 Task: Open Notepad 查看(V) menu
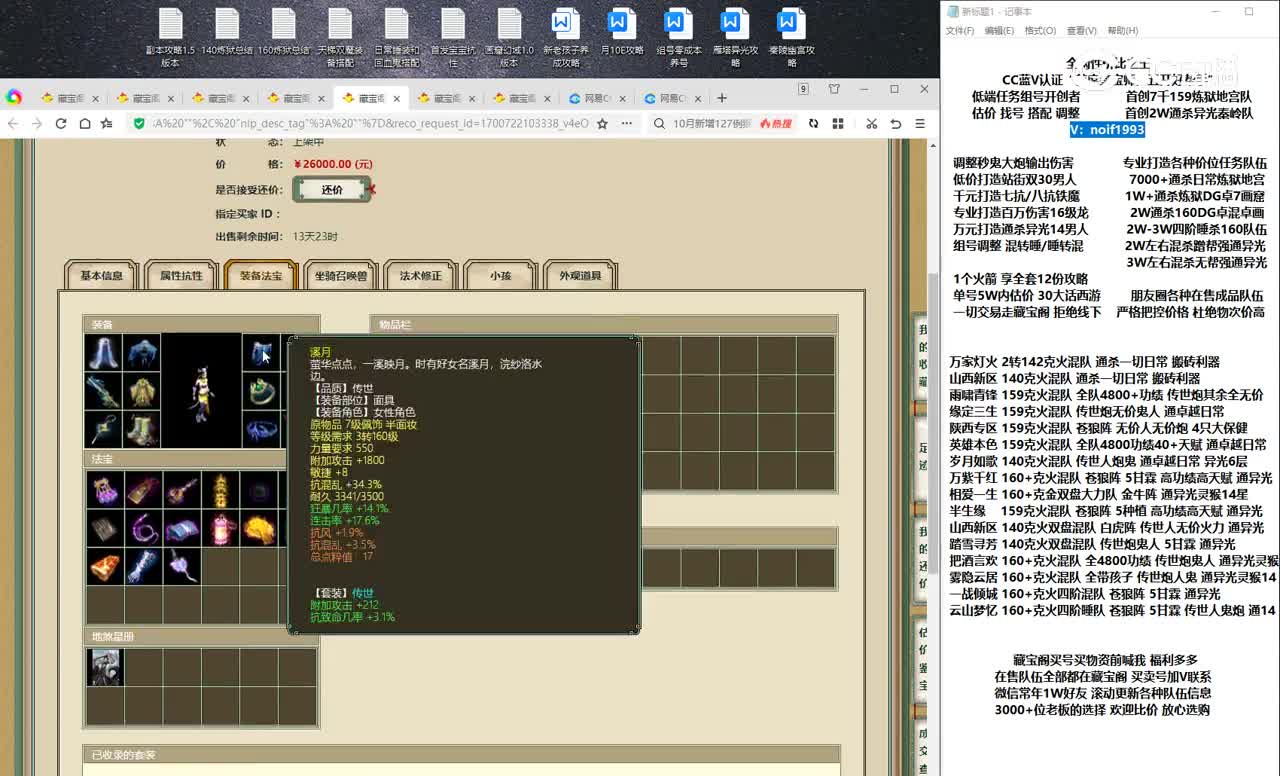1081,31
